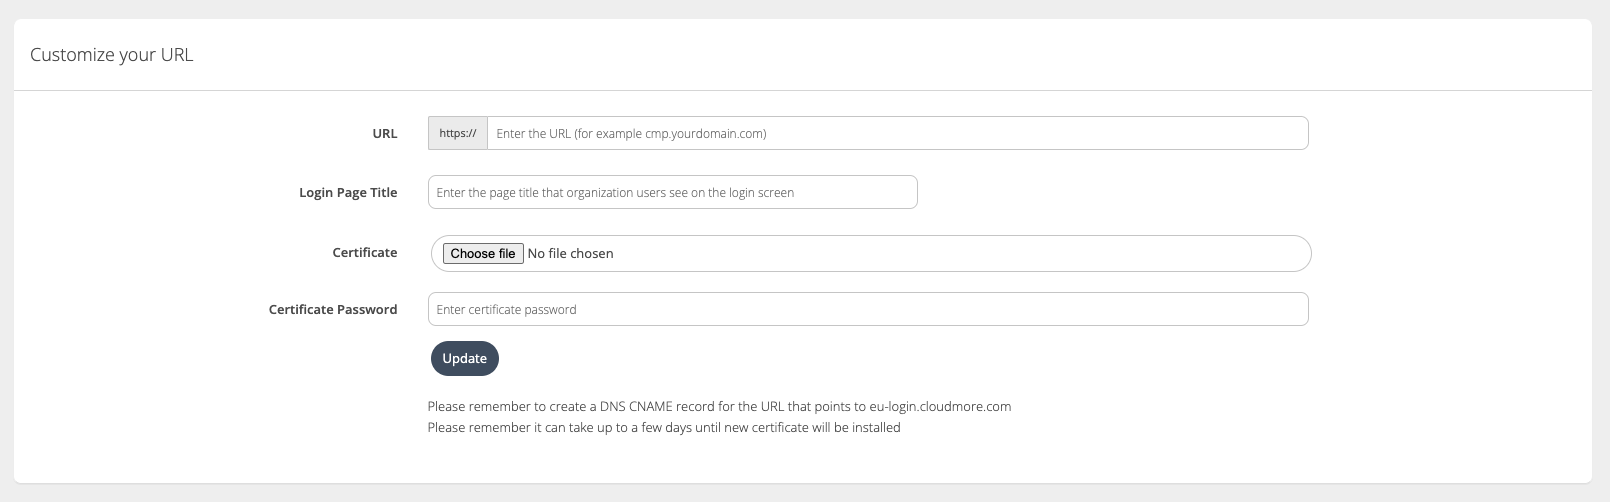Click the new certificate installation notice
Viewport: 1610px width, 502px height.
click(x=663, y=427)
